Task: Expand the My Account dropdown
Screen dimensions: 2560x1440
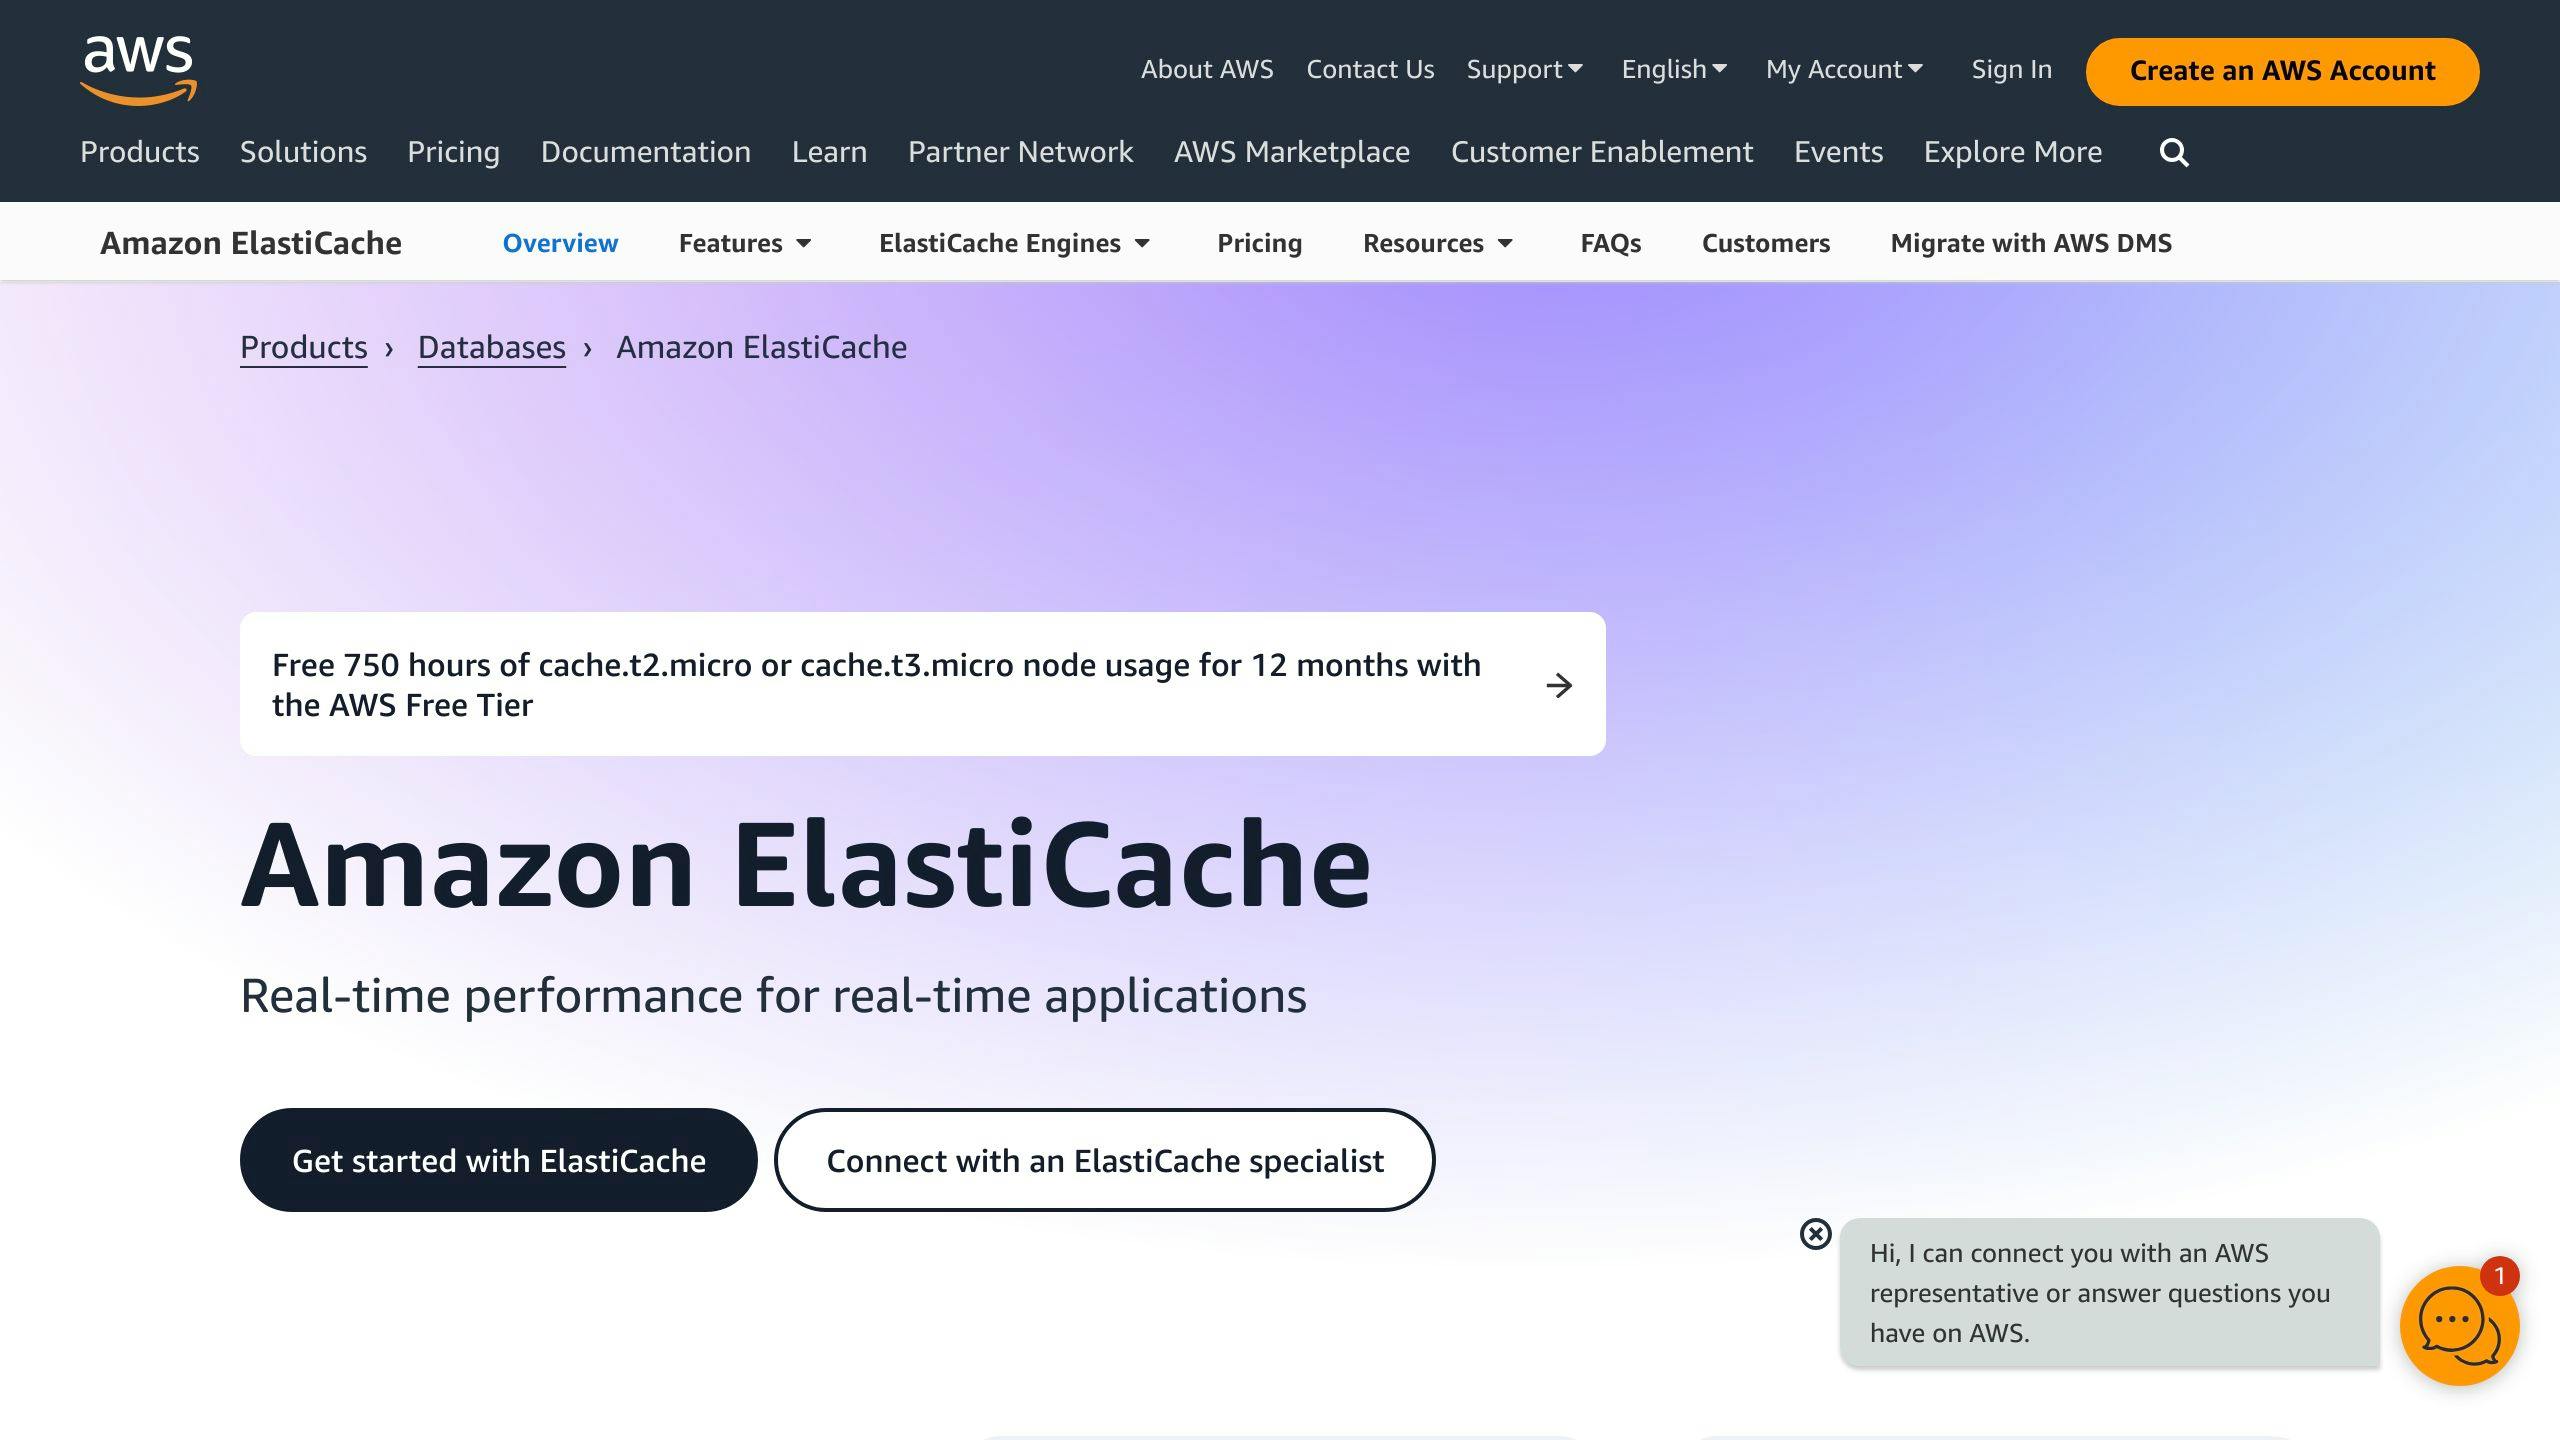Action: point(1844,70)
